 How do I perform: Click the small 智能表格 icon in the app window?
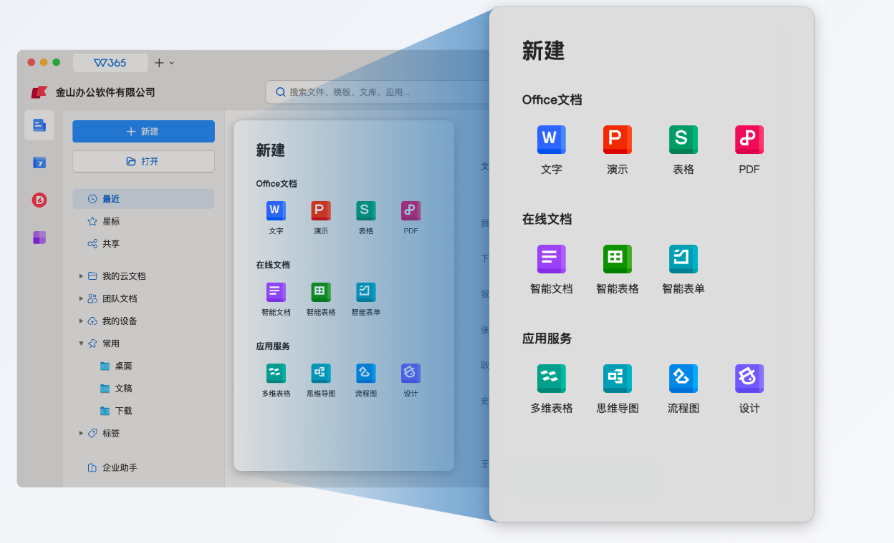click(x=320, y=292)
